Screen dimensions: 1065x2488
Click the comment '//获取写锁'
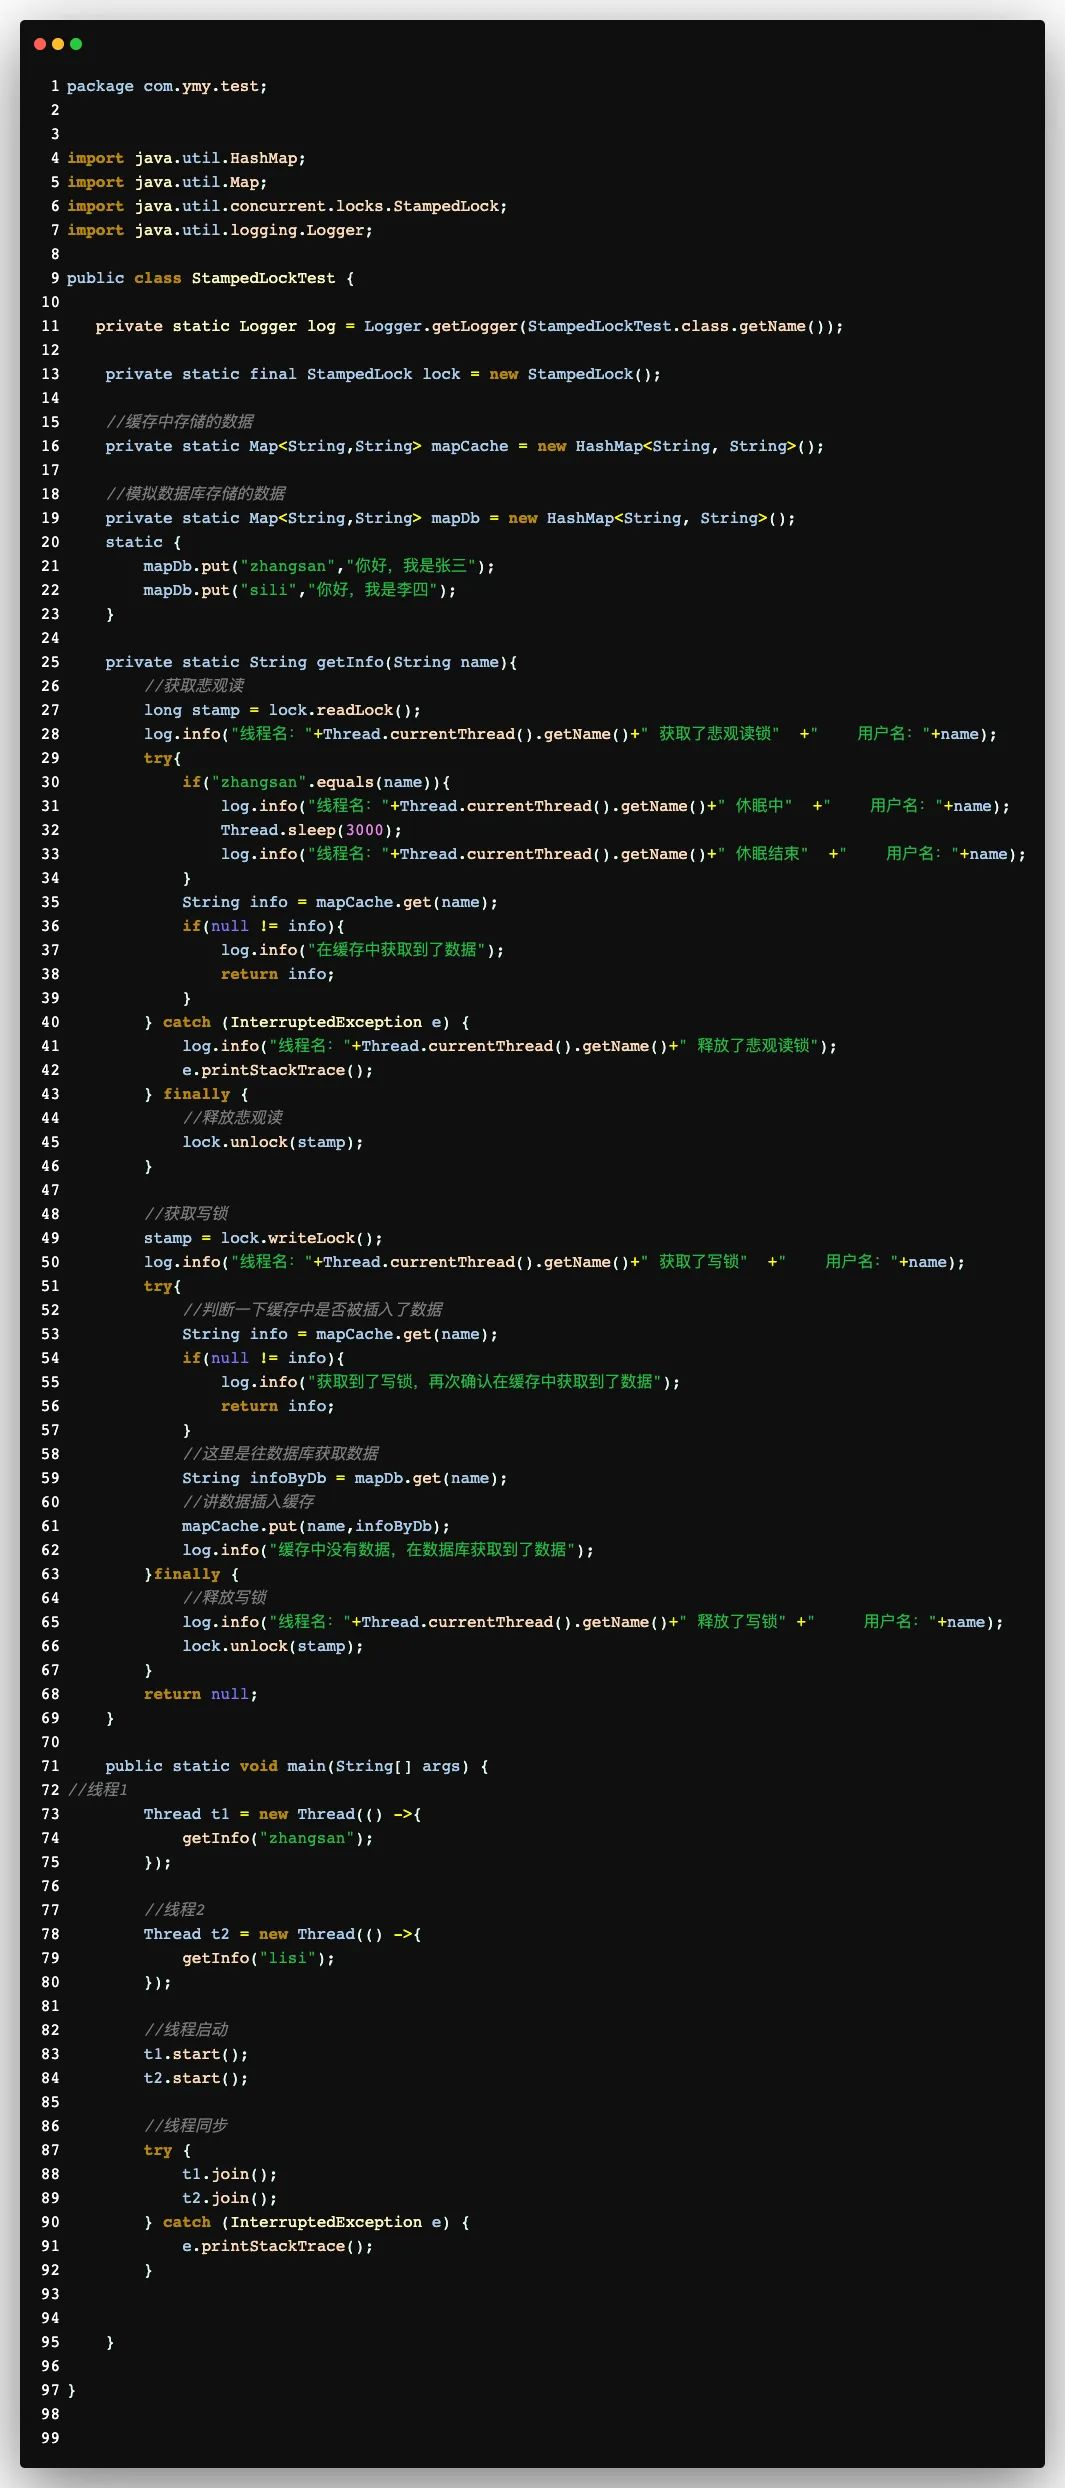(186, 1214)
